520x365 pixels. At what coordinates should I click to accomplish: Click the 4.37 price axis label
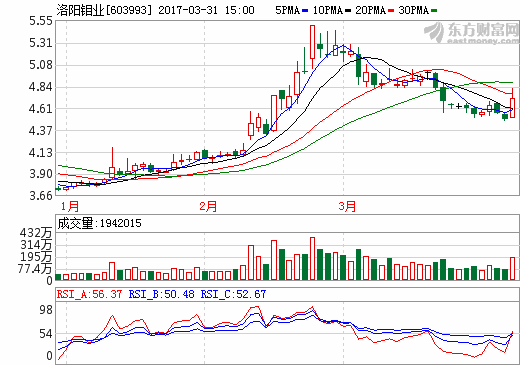point(41,130)
